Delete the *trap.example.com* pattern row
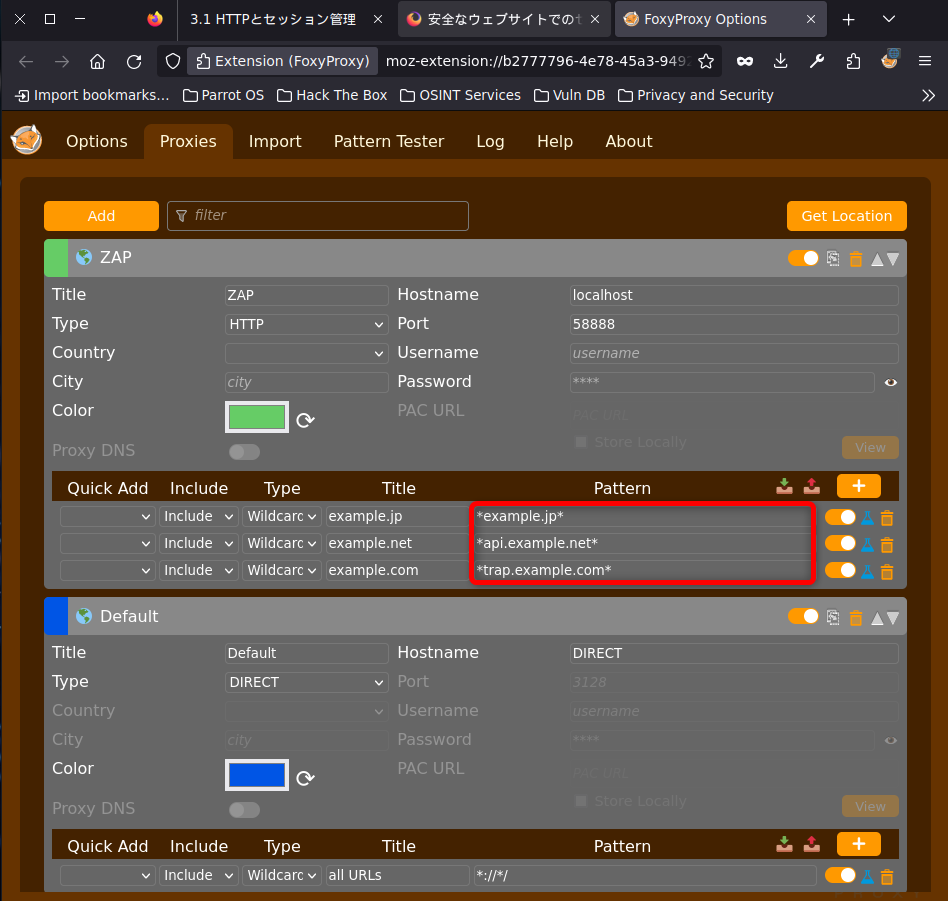The image size is (948, 901). pos(887,572)
